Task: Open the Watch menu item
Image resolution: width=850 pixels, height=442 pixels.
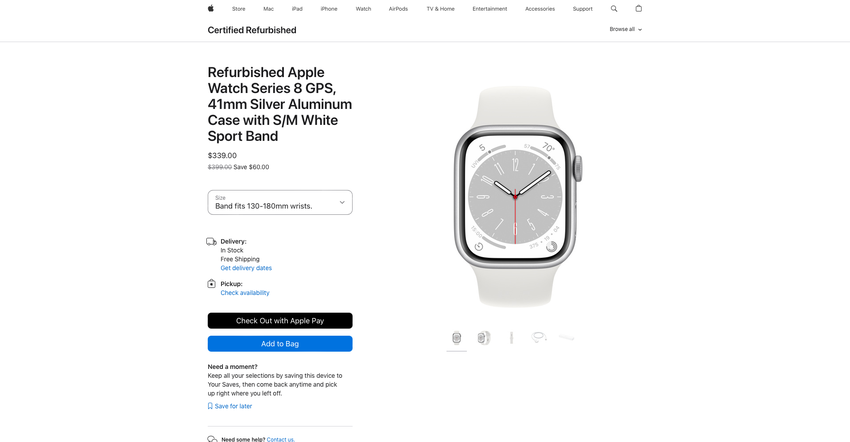Action: [363, 9]
